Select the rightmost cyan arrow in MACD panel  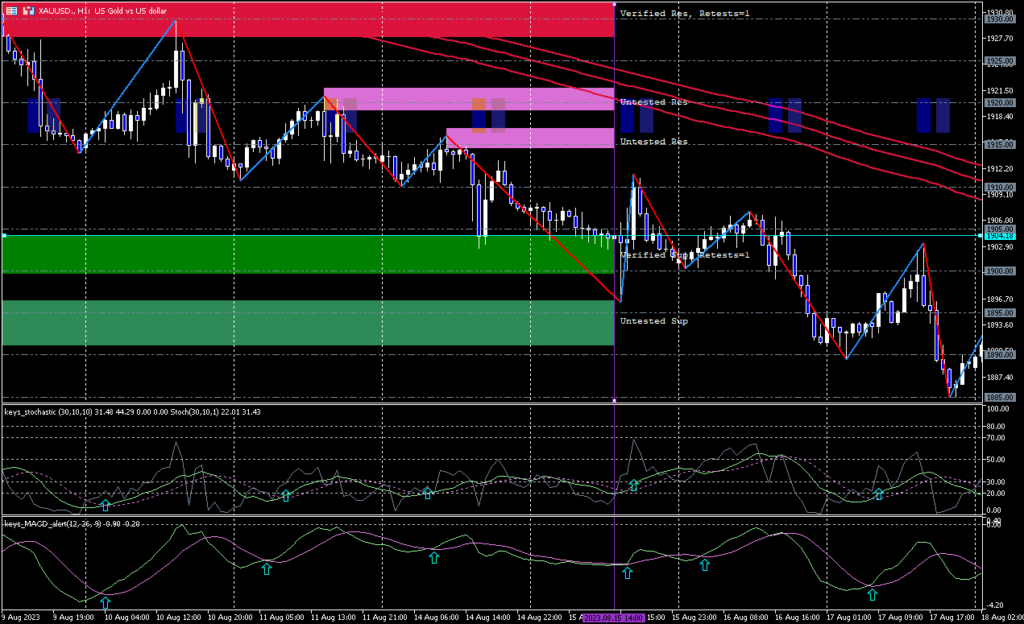pos(872,595)
